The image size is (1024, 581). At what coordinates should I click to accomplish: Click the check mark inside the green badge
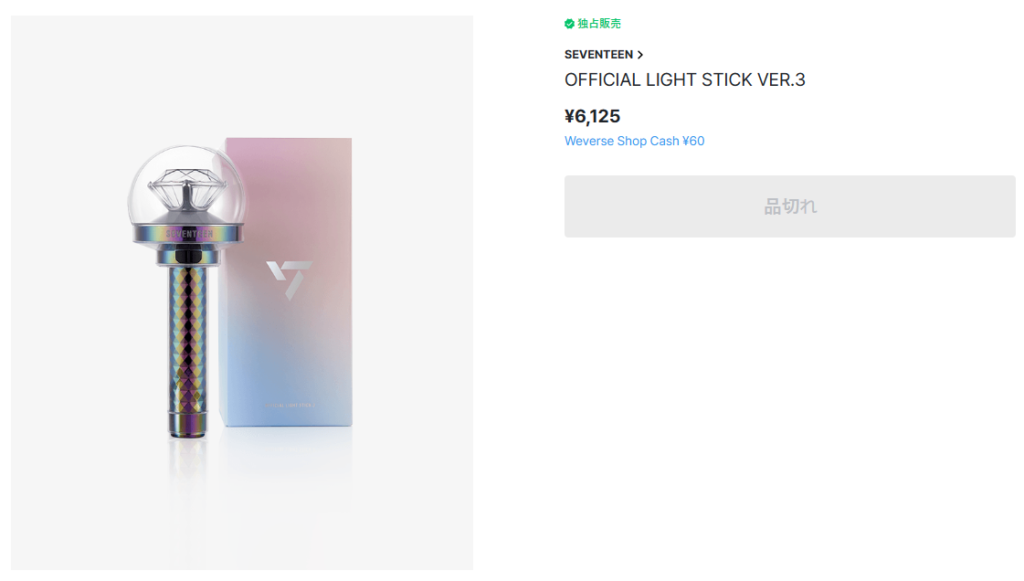(567, 21)
